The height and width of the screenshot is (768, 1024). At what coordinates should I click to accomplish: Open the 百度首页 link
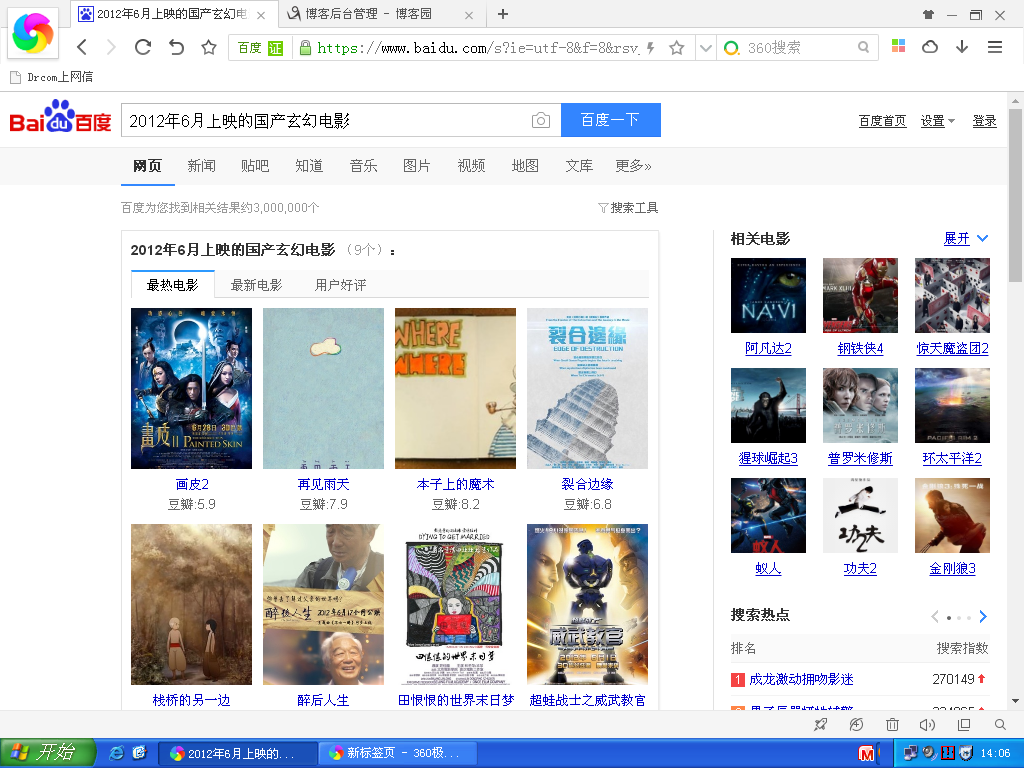[x=882, y=121]
